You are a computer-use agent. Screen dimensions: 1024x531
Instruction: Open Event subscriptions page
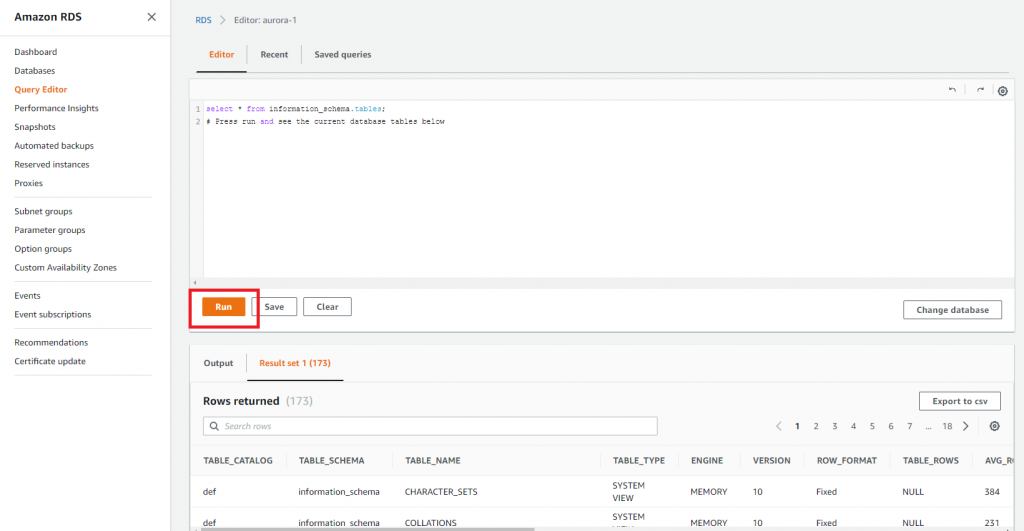coord(53,314)
